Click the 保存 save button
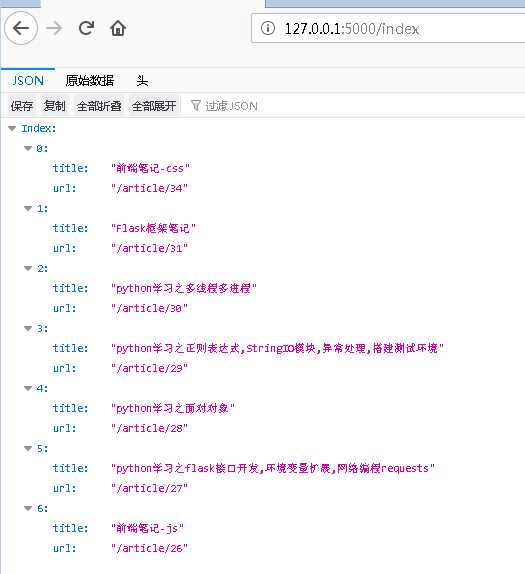525x574 pixels. [22, 106]
